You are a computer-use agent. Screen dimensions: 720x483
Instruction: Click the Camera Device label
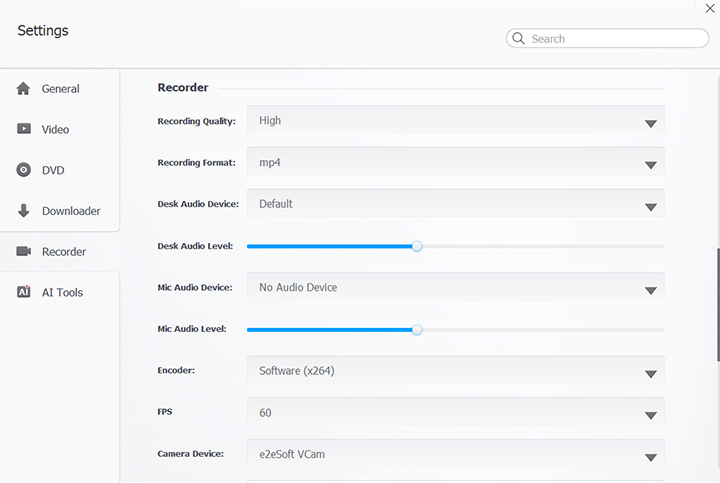coord(191,454)
